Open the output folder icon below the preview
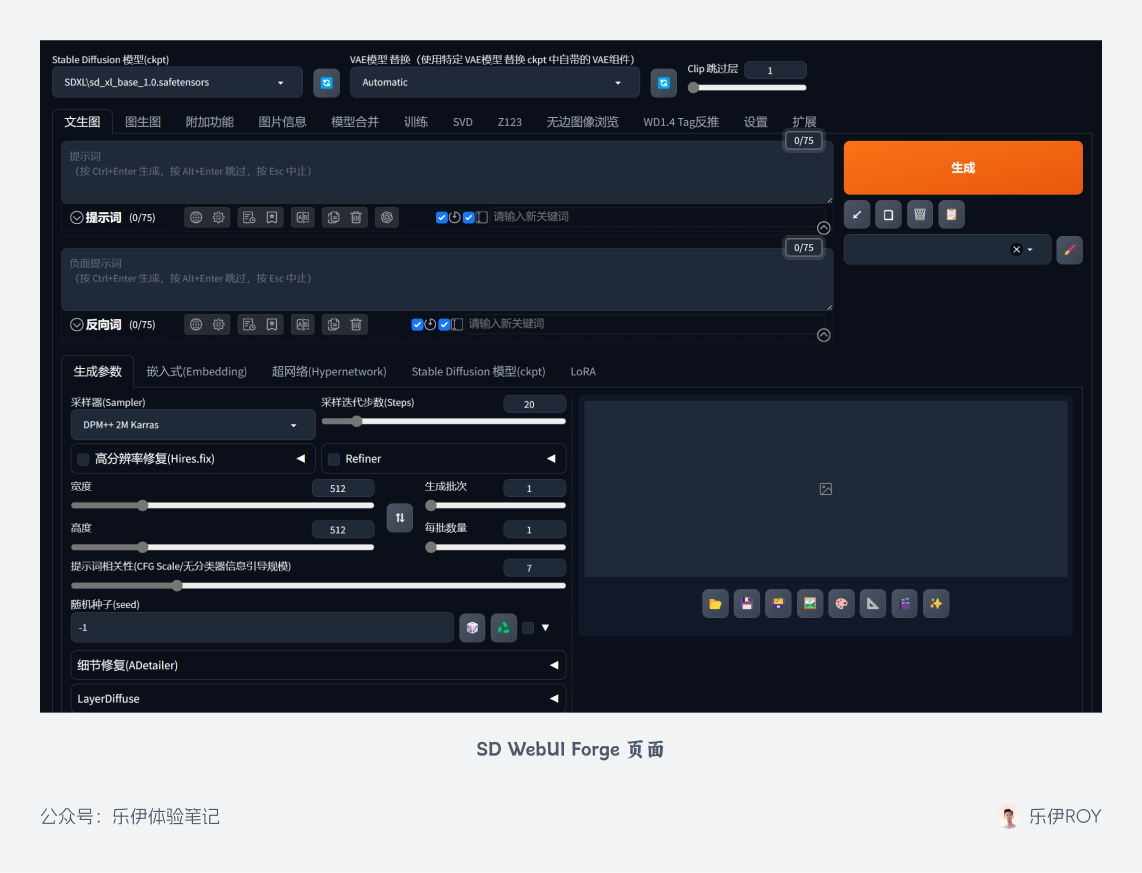 point(715,603)
